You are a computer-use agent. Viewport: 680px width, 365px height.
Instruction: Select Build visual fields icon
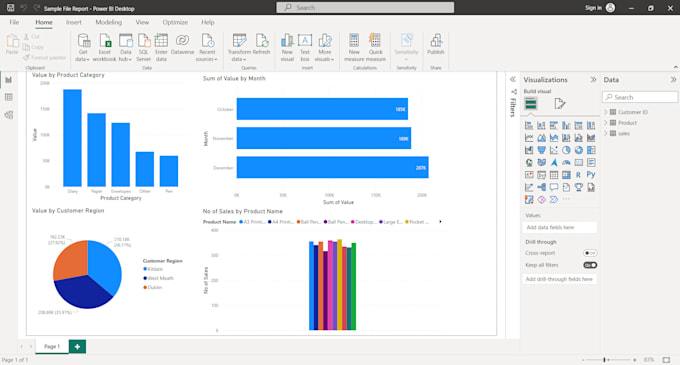click(531, 104)
